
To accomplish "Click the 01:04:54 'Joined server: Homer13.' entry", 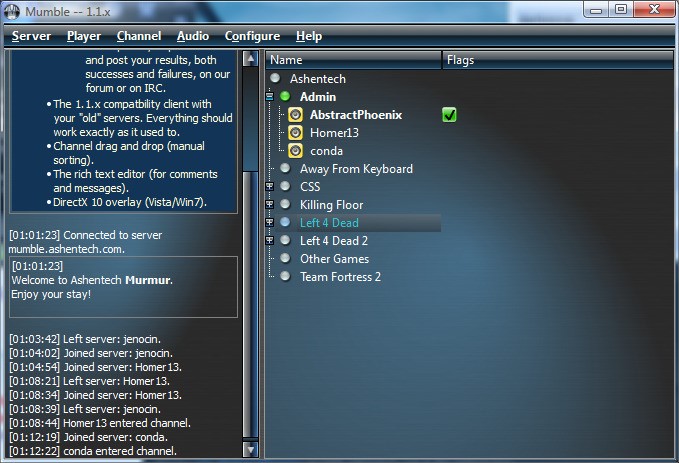I will tap(95, 367).
